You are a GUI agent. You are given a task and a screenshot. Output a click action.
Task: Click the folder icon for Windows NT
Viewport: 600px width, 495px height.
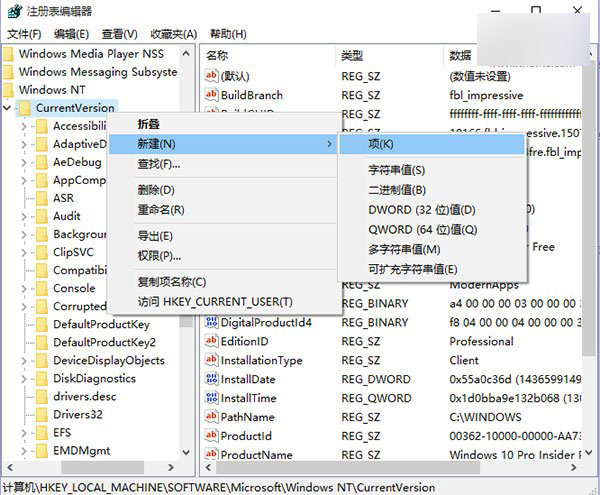pyautogui.click(x=8, y=90)
